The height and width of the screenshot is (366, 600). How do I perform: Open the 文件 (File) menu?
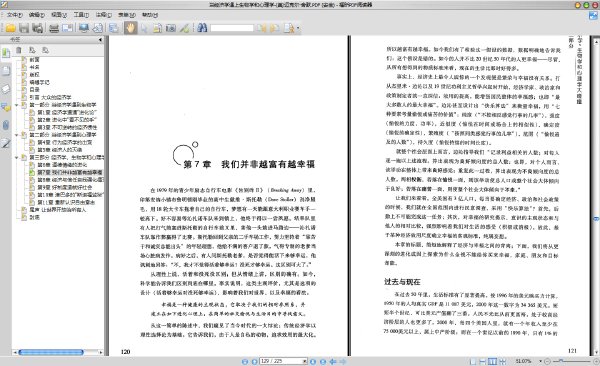coord(15,15)
